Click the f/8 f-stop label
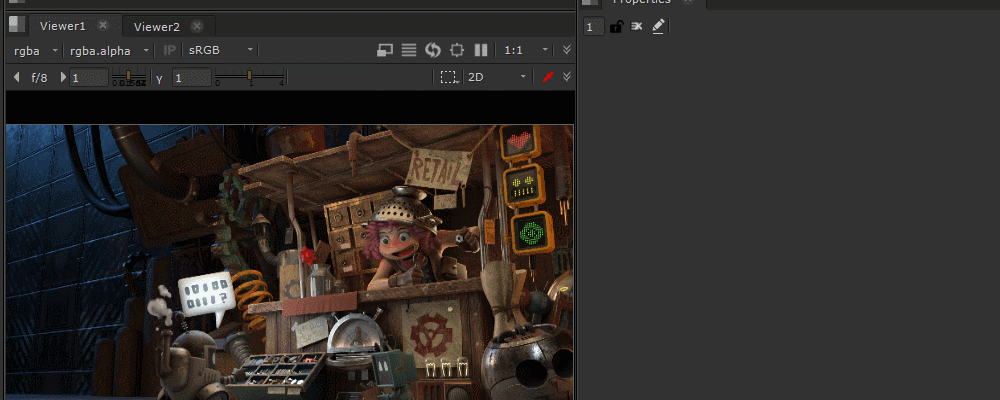Screen dimensions: 1000x400 coord(40,78)
